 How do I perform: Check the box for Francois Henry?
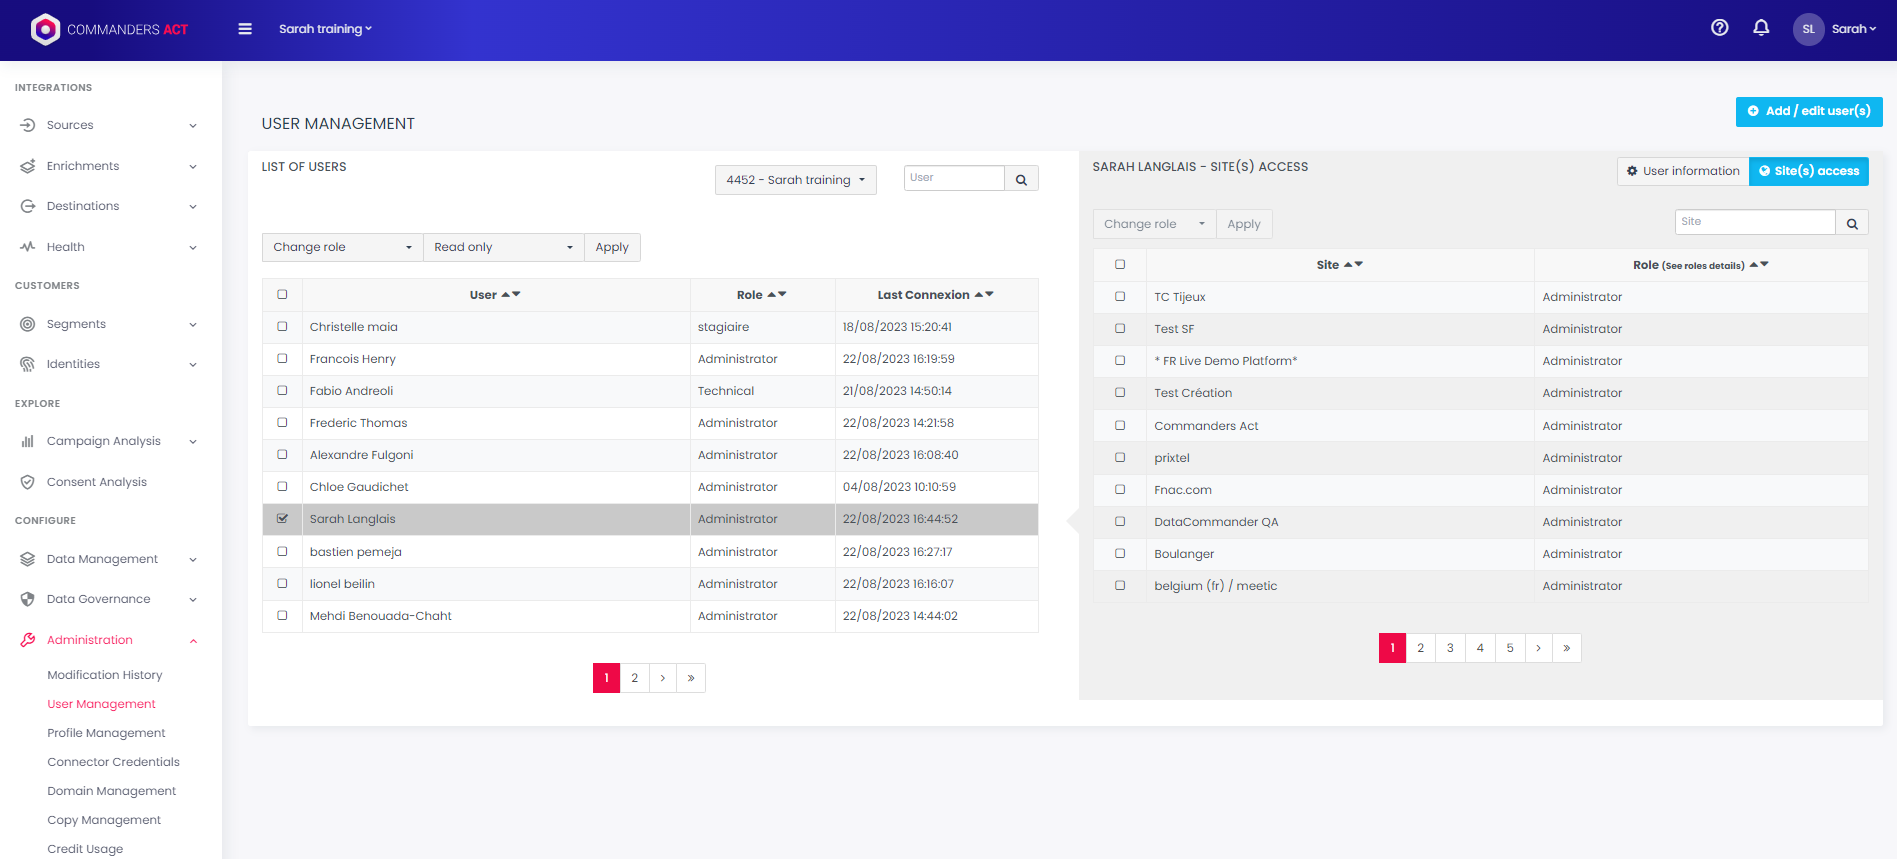tap(282, 359)
